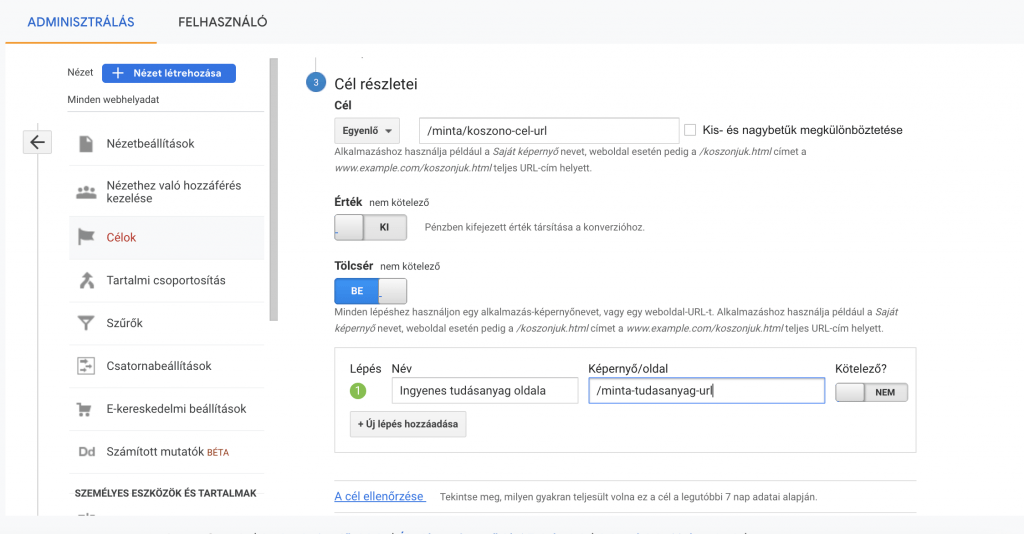Open the A cél ellenőrzése link
1024x534 pixels.
pyautogui.click(x=379, y=496)
